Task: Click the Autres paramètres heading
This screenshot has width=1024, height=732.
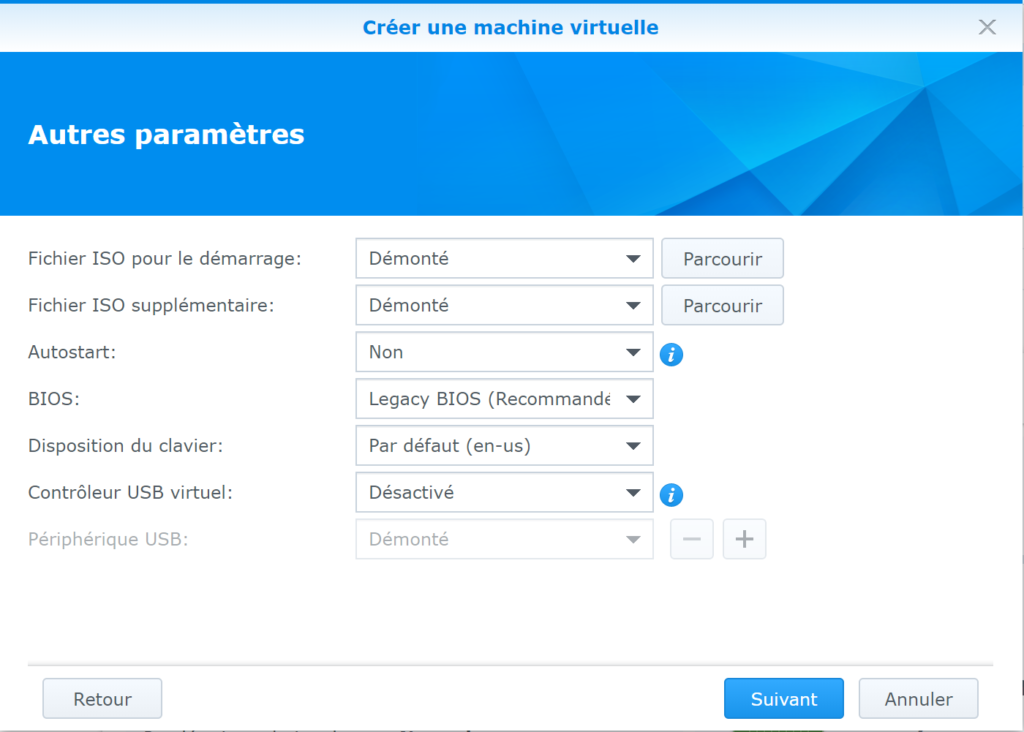Action: pyautogui.click(x=166, y=135)
